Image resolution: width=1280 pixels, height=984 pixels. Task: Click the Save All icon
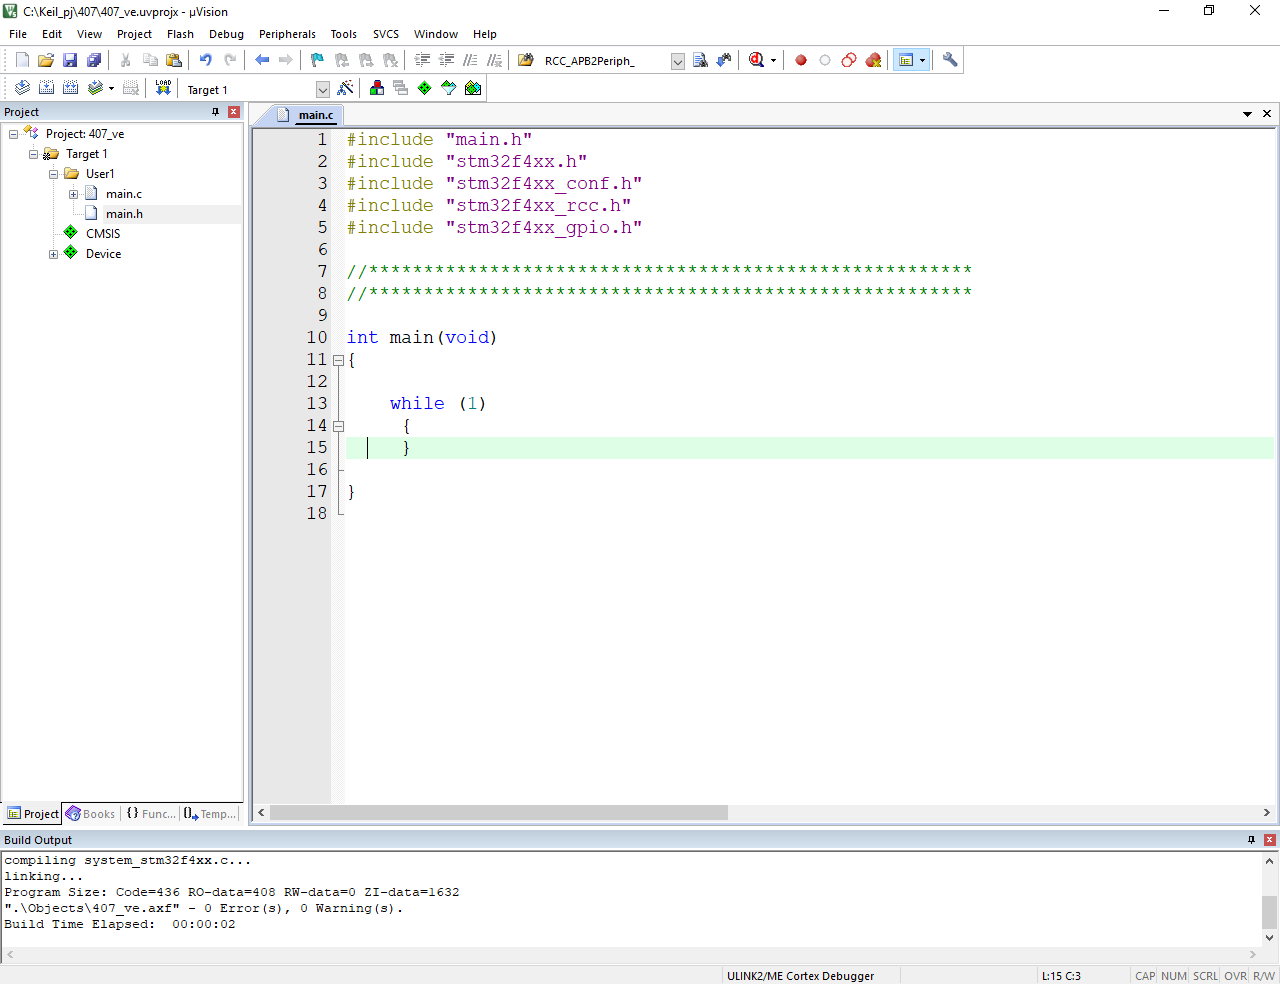click(x=94, y=60)
